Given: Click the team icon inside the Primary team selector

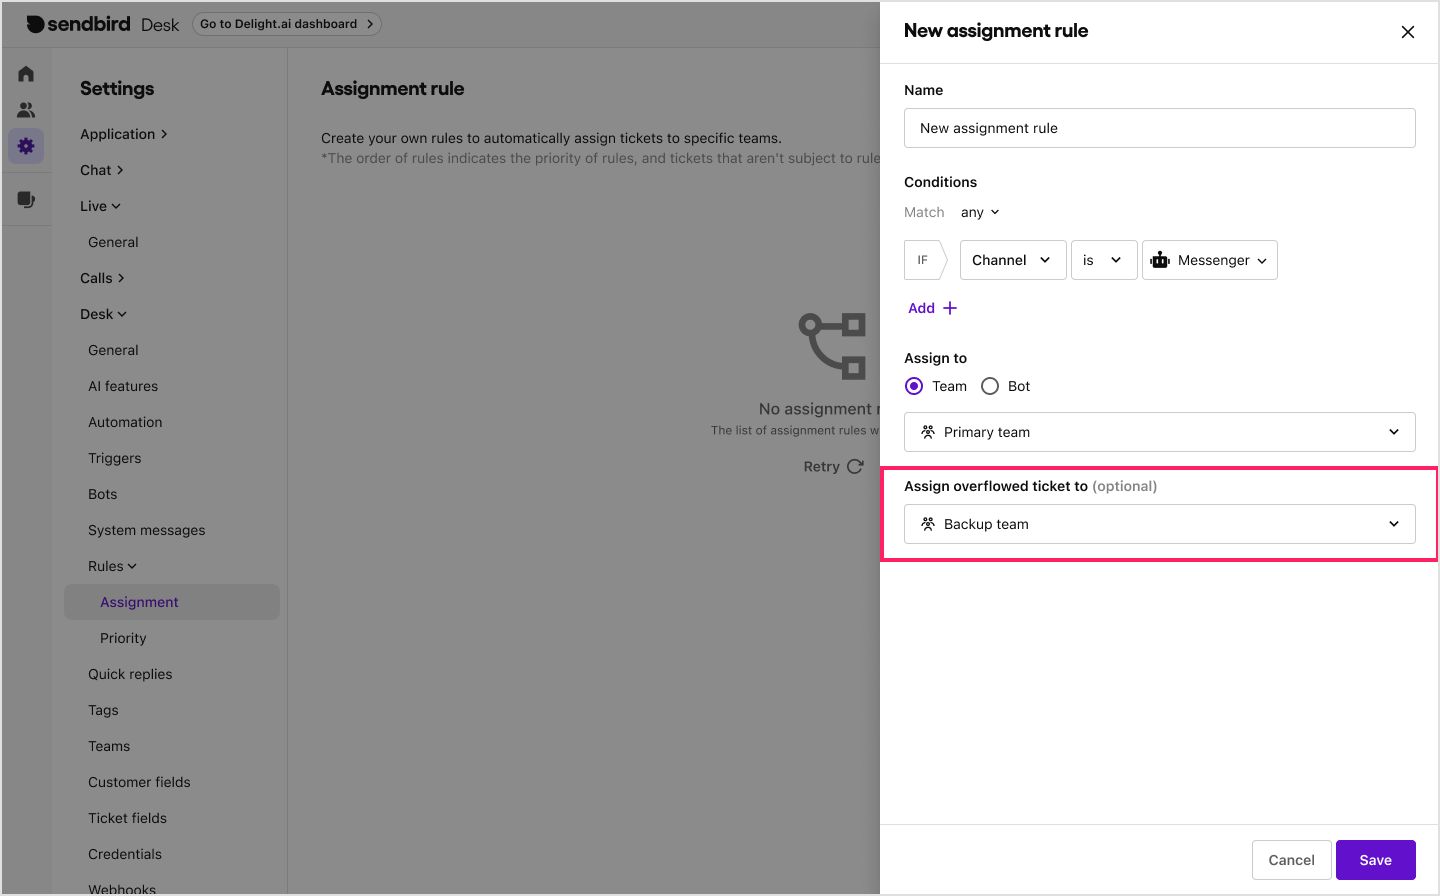Looking at the screenshot, I should point(927,432).
